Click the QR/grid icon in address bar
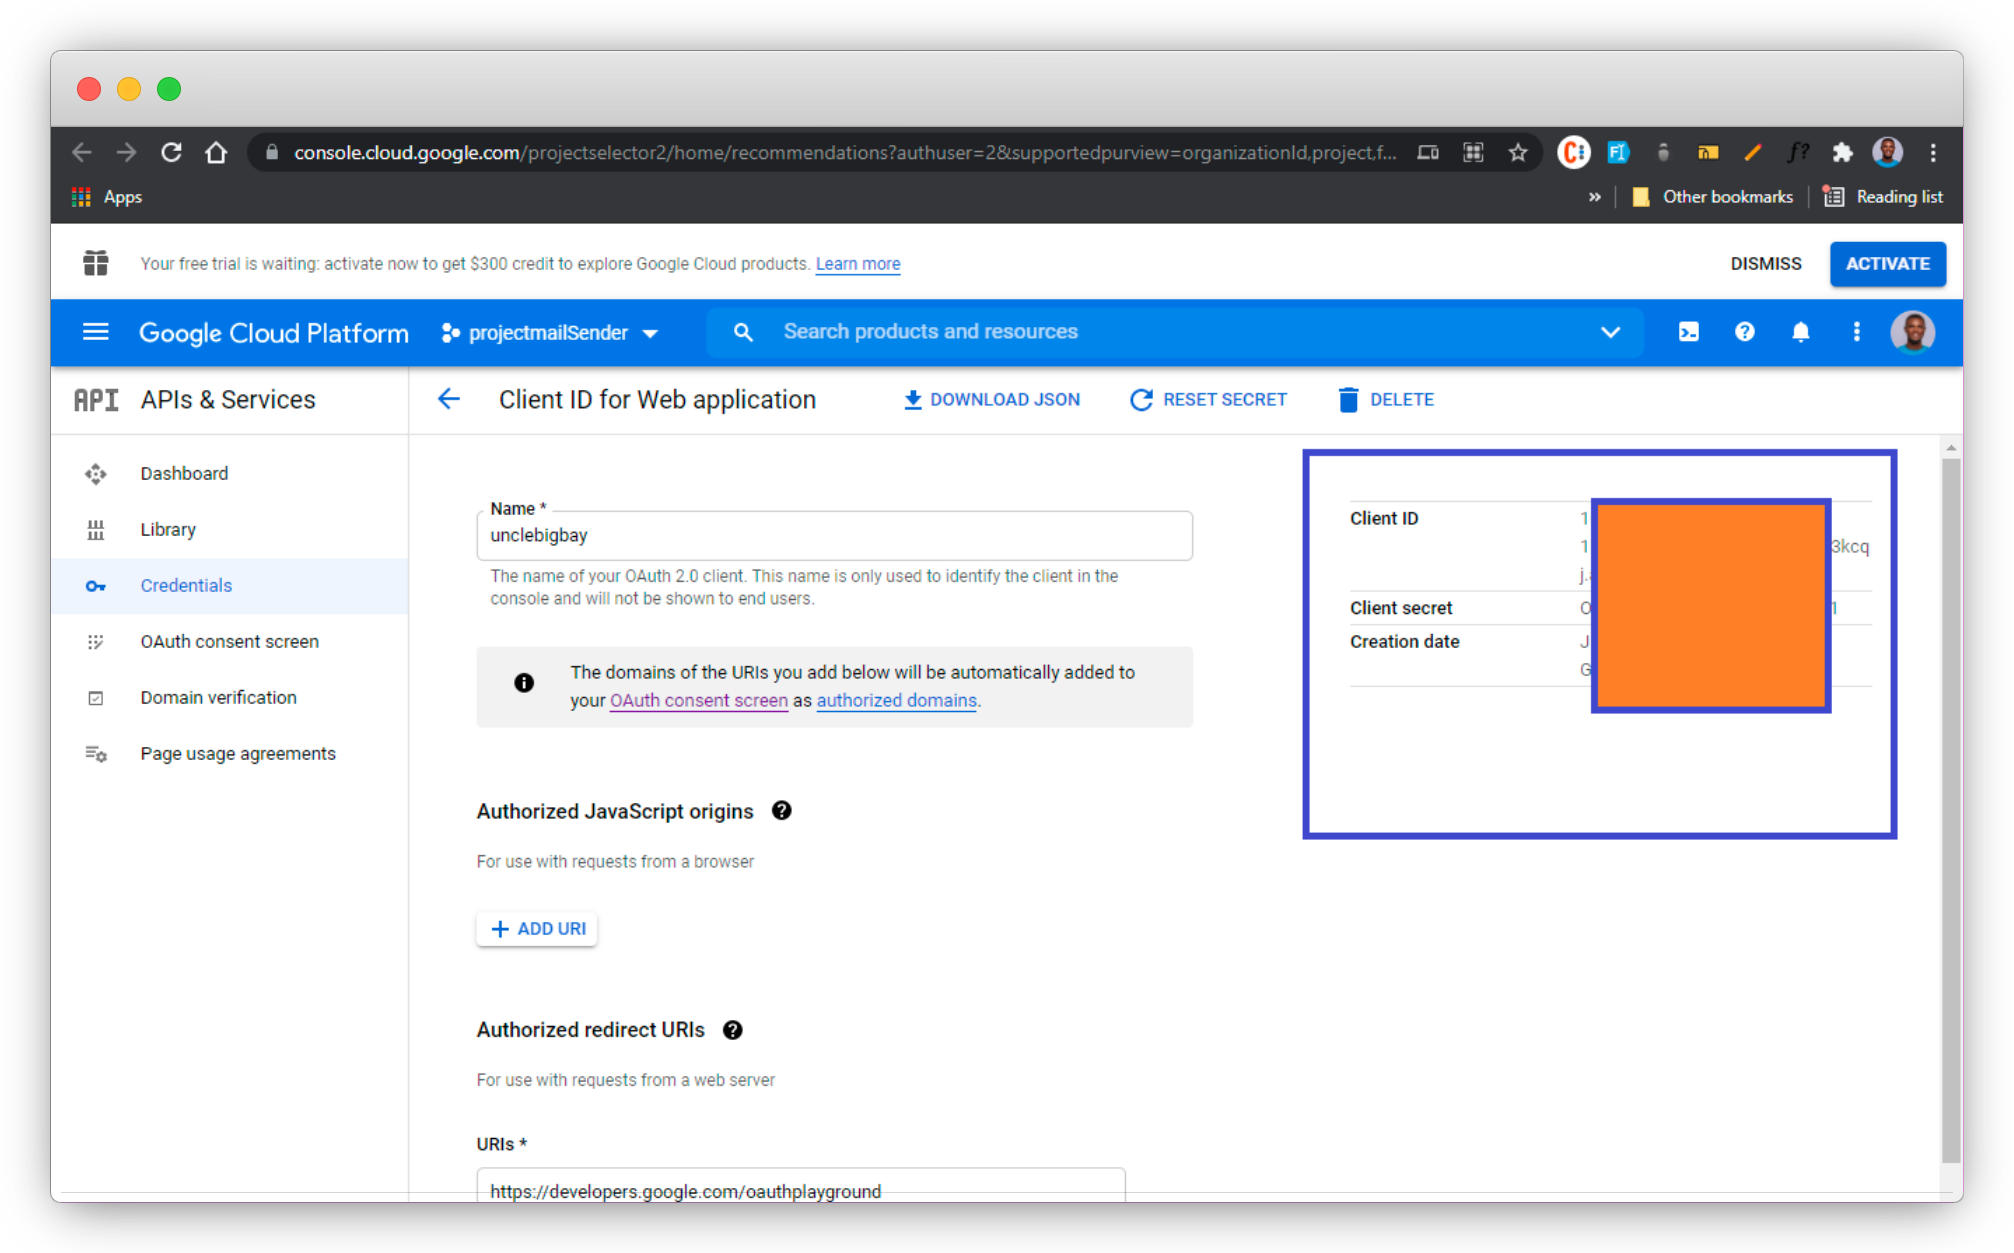The height and width of the screenshot is (1253, 2014). (1473, 152)
